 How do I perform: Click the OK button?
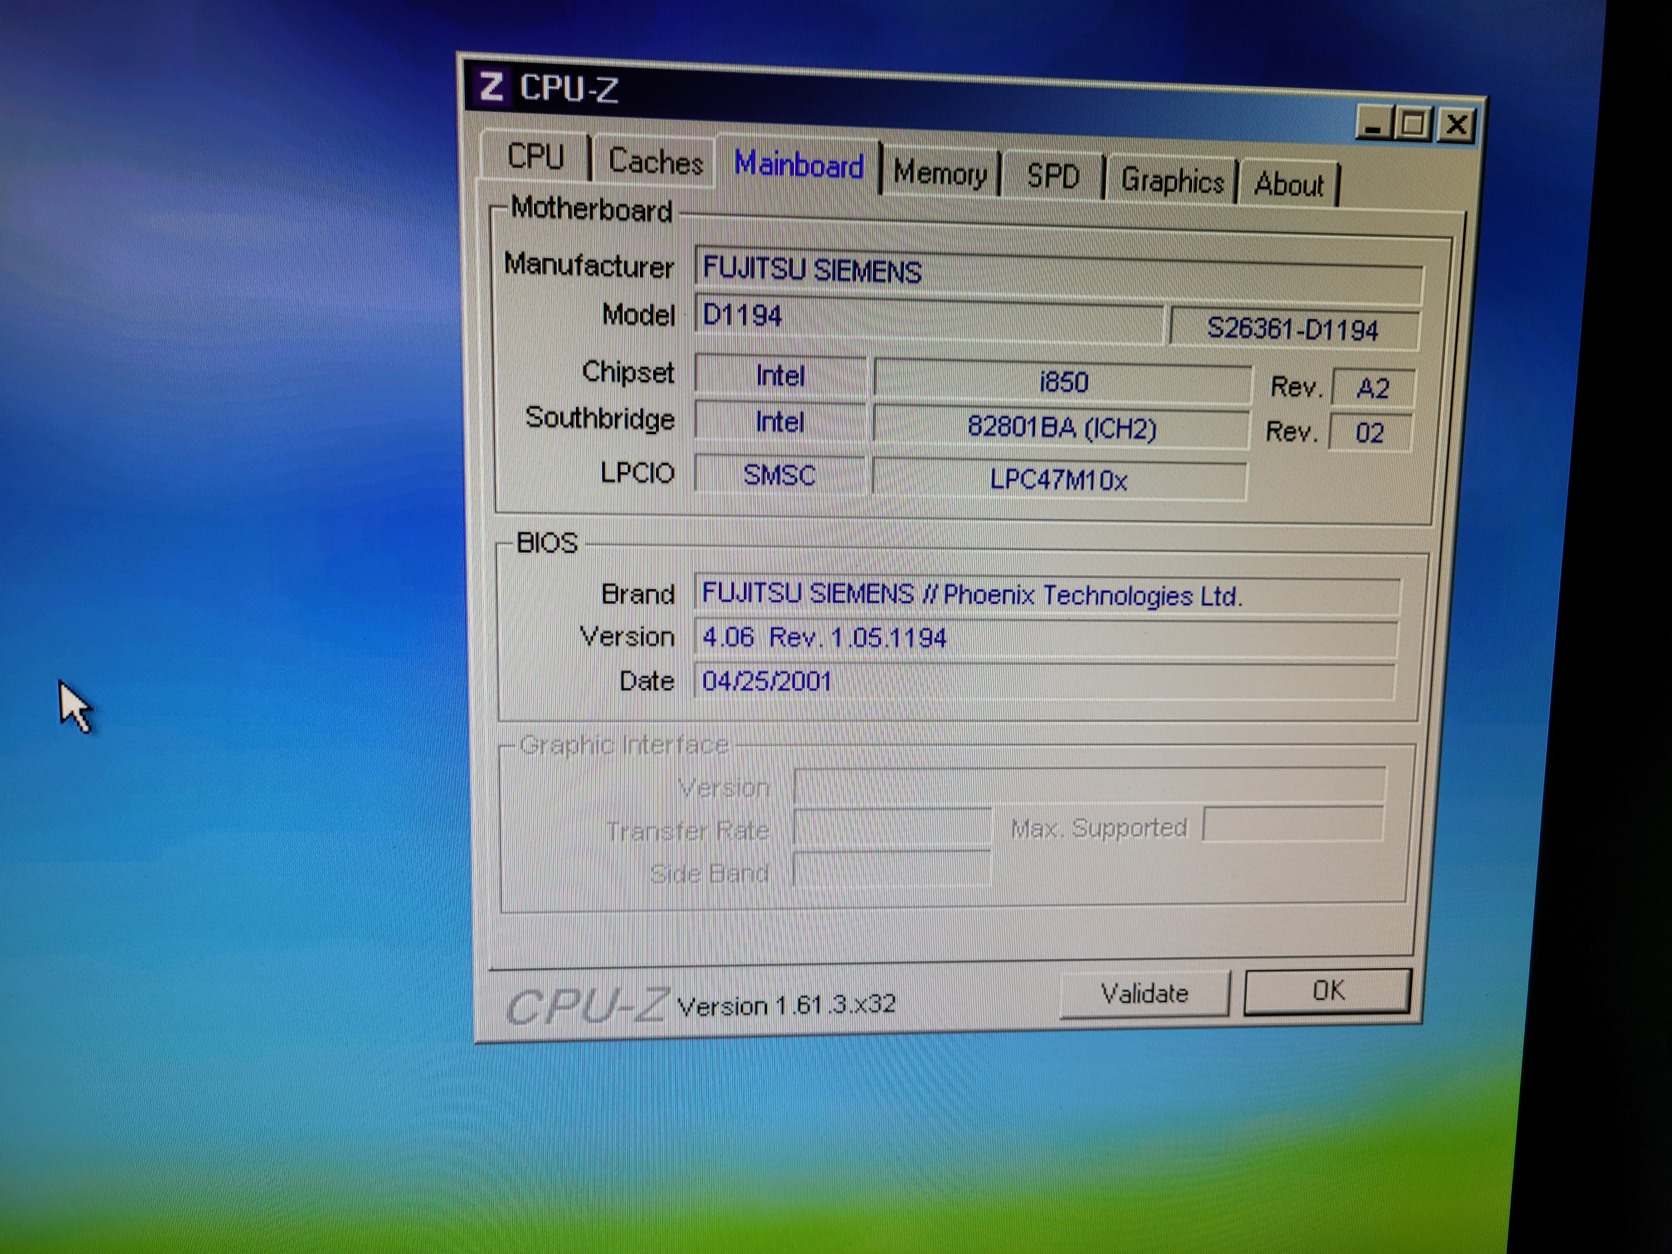pos(1327,991)
